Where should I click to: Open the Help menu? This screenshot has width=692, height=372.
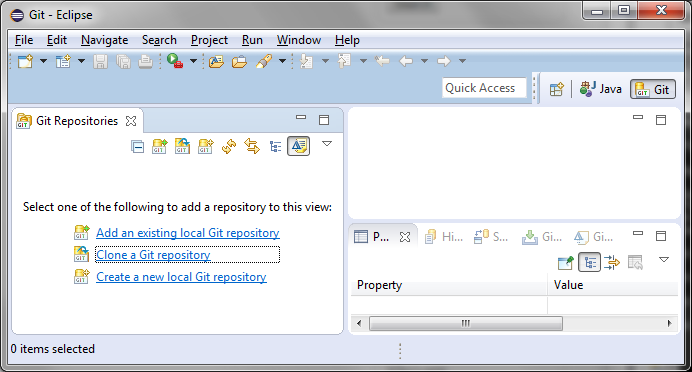(x=347, y=40)
